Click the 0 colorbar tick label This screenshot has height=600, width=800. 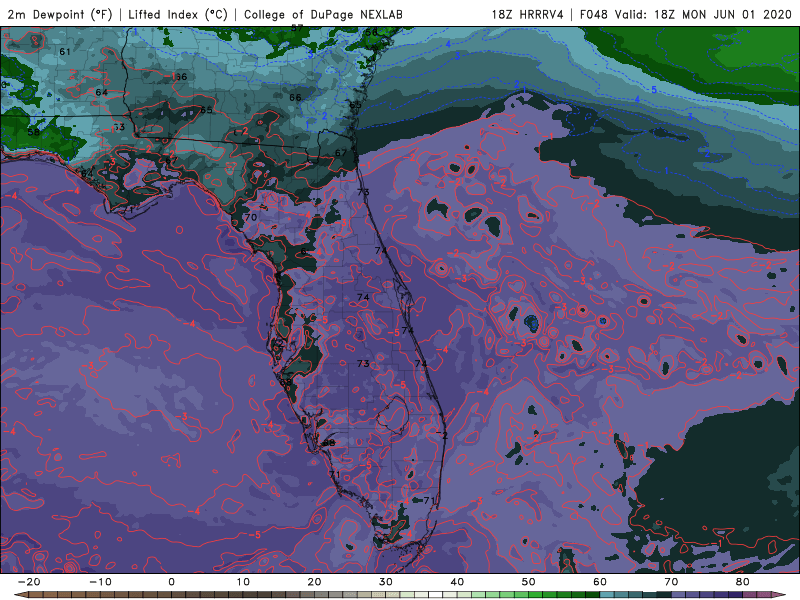(x=171, y=582)
